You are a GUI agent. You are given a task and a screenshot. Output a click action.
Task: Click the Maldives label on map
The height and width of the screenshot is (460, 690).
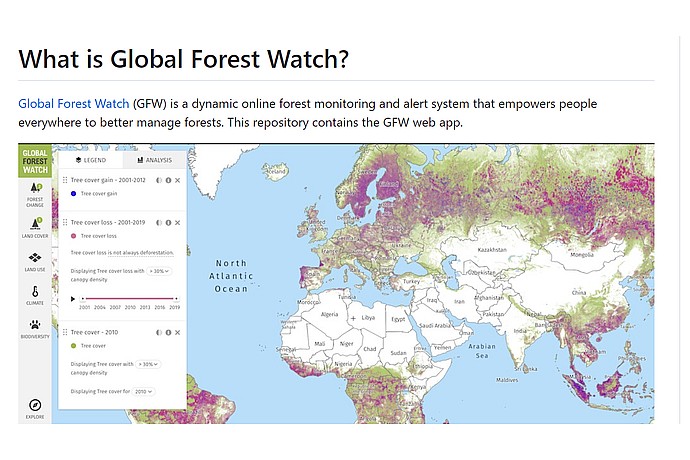pos(507,379)
